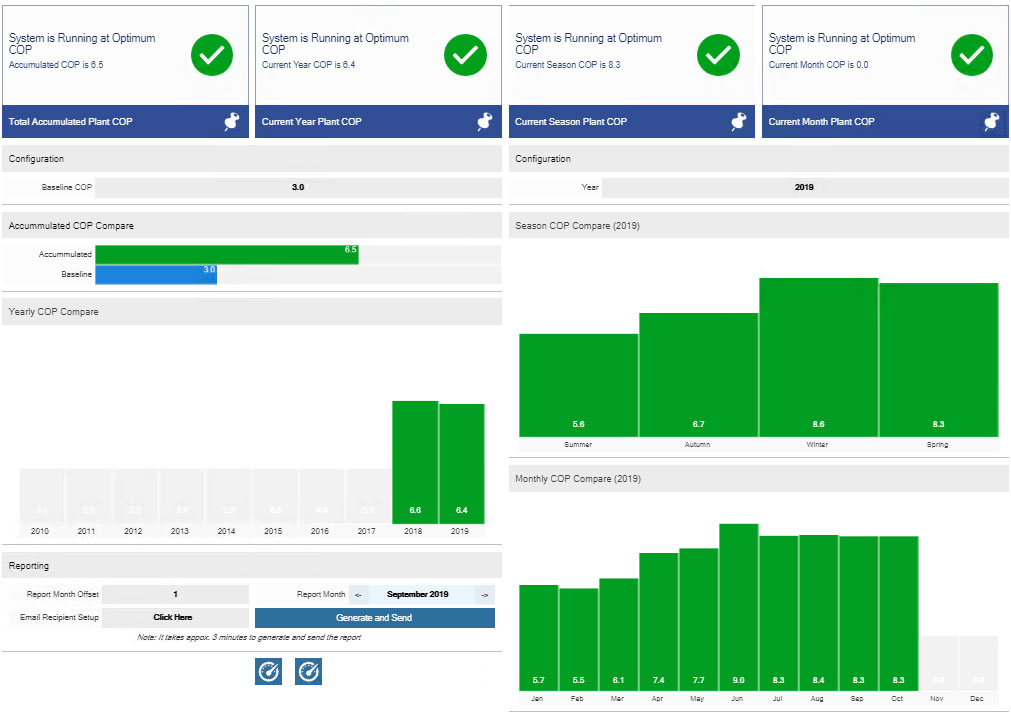Click the blue Baseline 3.0 bar
This screenshot has width=1011, height=717.
click(155, 275)
